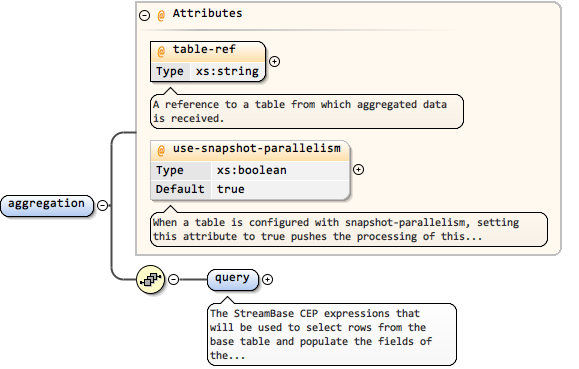Click the table-ref description annotation
This screenshot has width=579, height=369.
pos(306,111)
